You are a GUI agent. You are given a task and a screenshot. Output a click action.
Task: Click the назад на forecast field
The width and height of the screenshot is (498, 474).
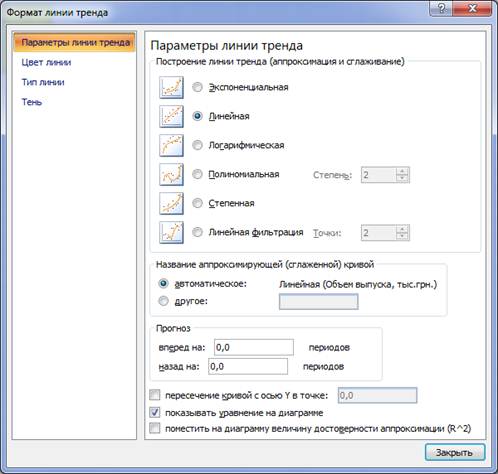point(248,366)
